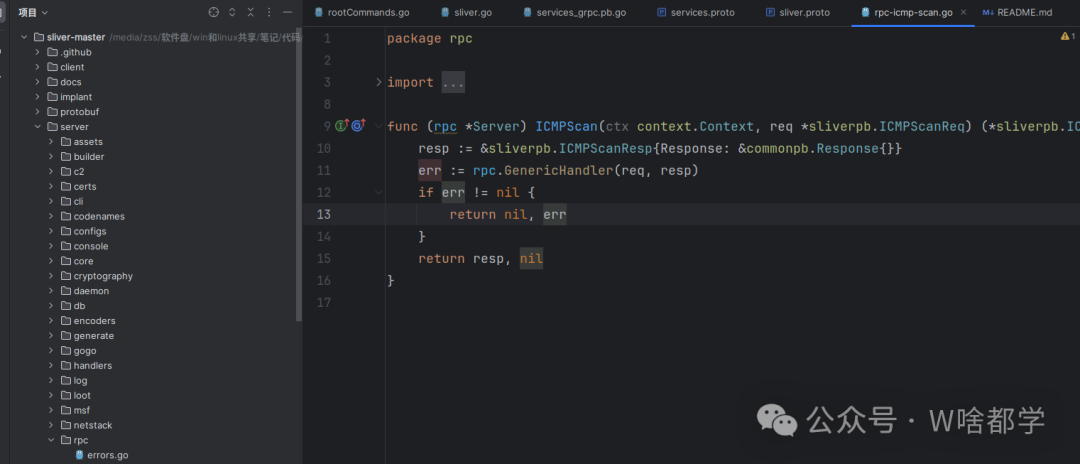Viewport: 1080px width, 464px height.
Task: Collapse the server folder
Action: point(38,127)
